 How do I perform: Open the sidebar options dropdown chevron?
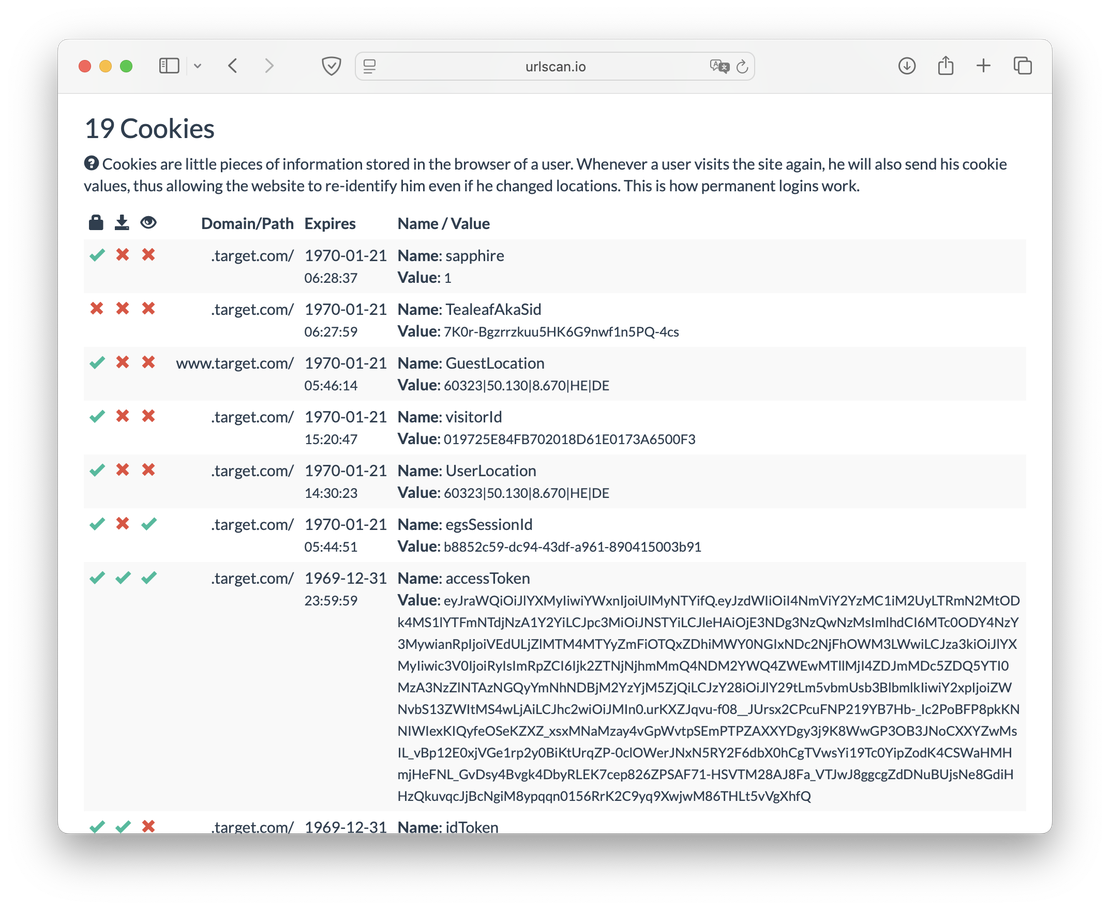197,66
